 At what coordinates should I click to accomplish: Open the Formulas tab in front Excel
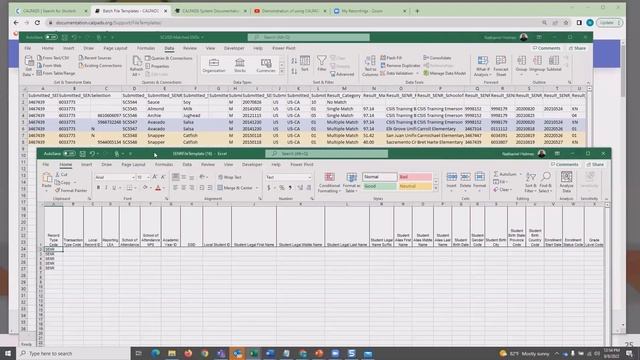pos(164,164)
